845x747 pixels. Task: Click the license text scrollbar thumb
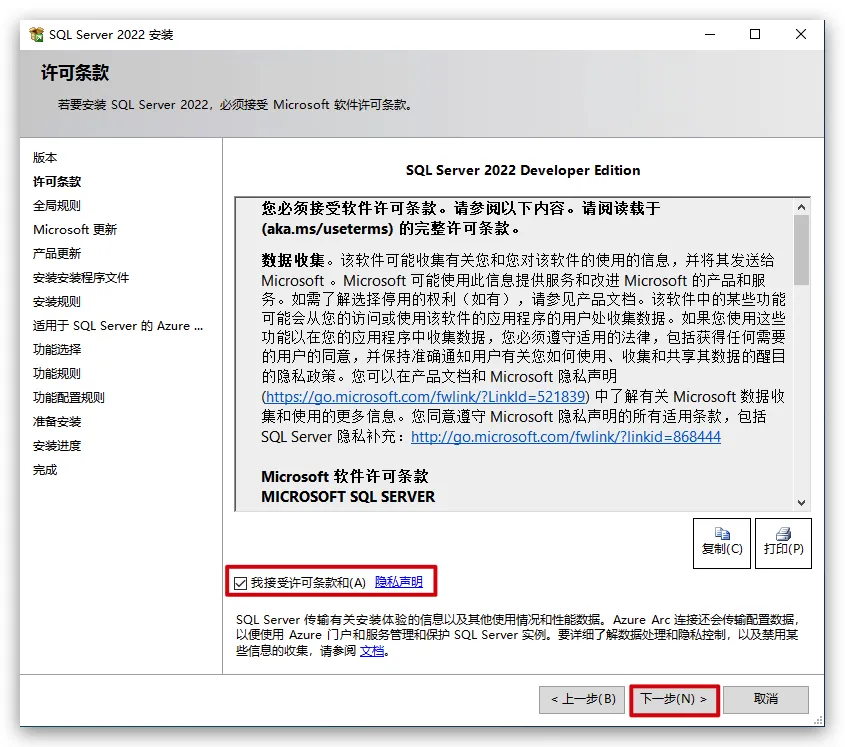(x=801, y=250)
